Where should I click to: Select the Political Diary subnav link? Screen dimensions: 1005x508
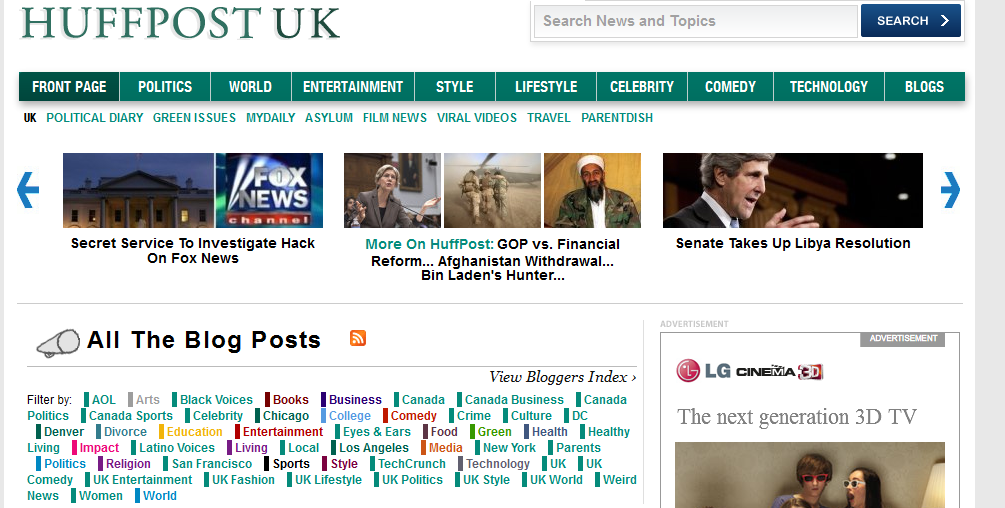tap(95, 118)
